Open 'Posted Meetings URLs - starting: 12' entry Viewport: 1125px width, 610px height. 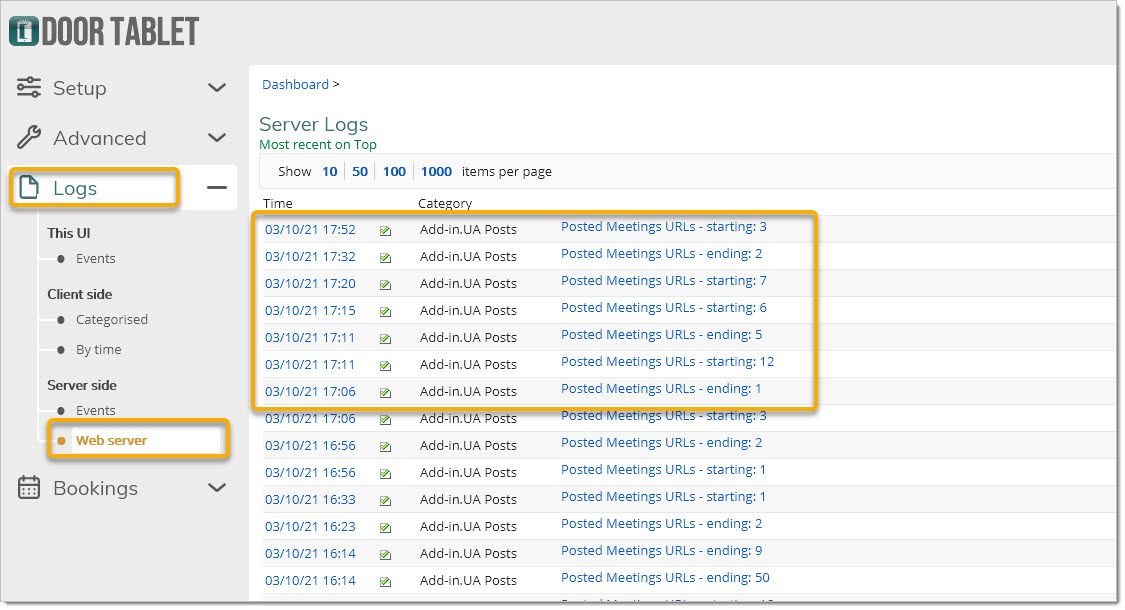(x=667, y=362)
